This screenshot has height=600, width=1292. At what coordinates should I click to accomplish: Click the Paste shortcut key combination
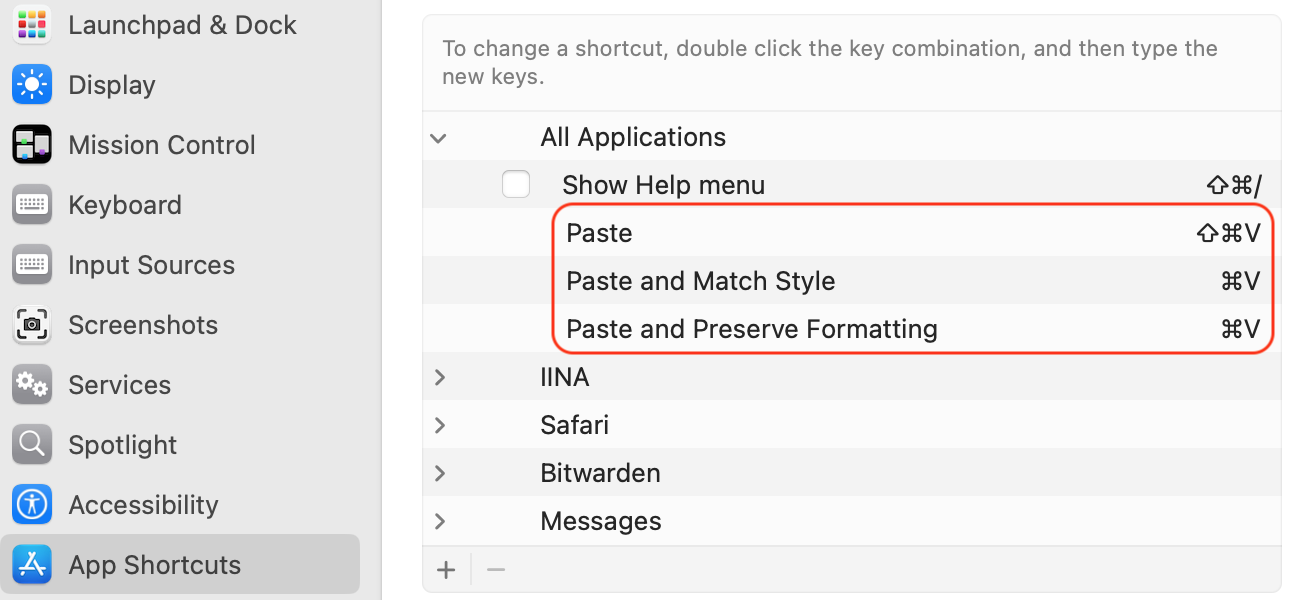click(1228, 233)
